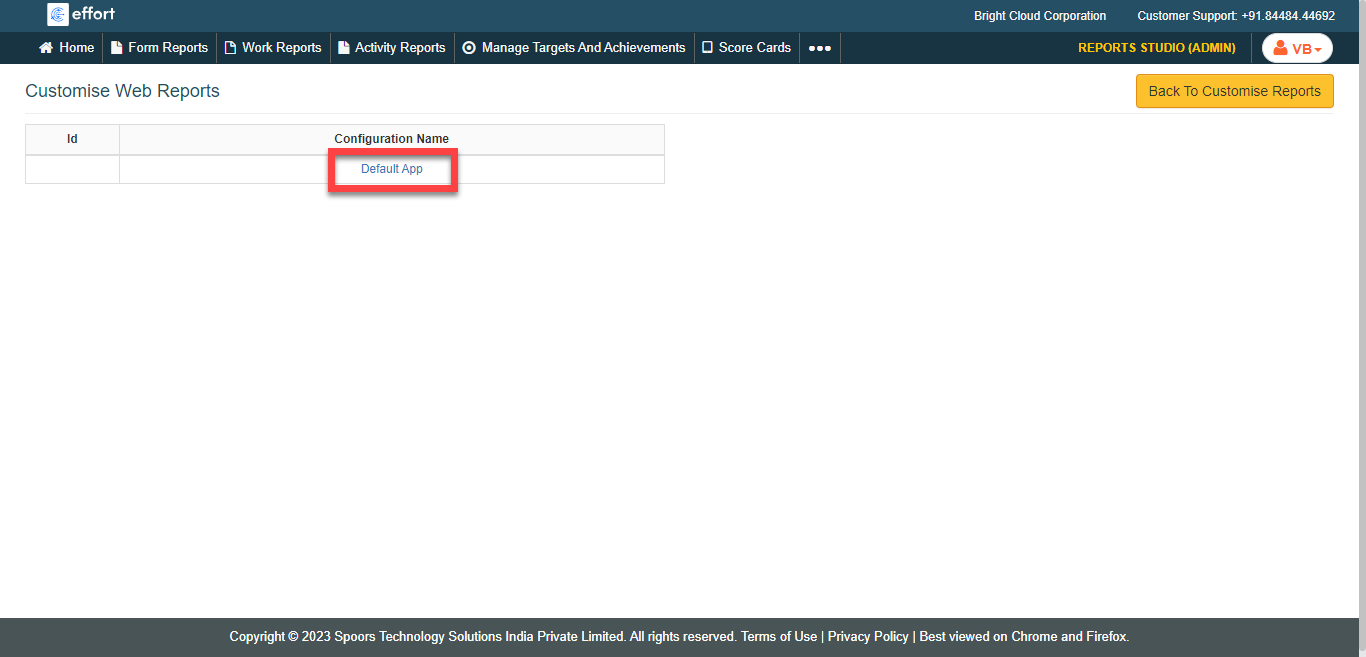Image resolution: width=1366 pixels, height=657 pixels.
Task: Click the Id column header
Action: (72, 139)
